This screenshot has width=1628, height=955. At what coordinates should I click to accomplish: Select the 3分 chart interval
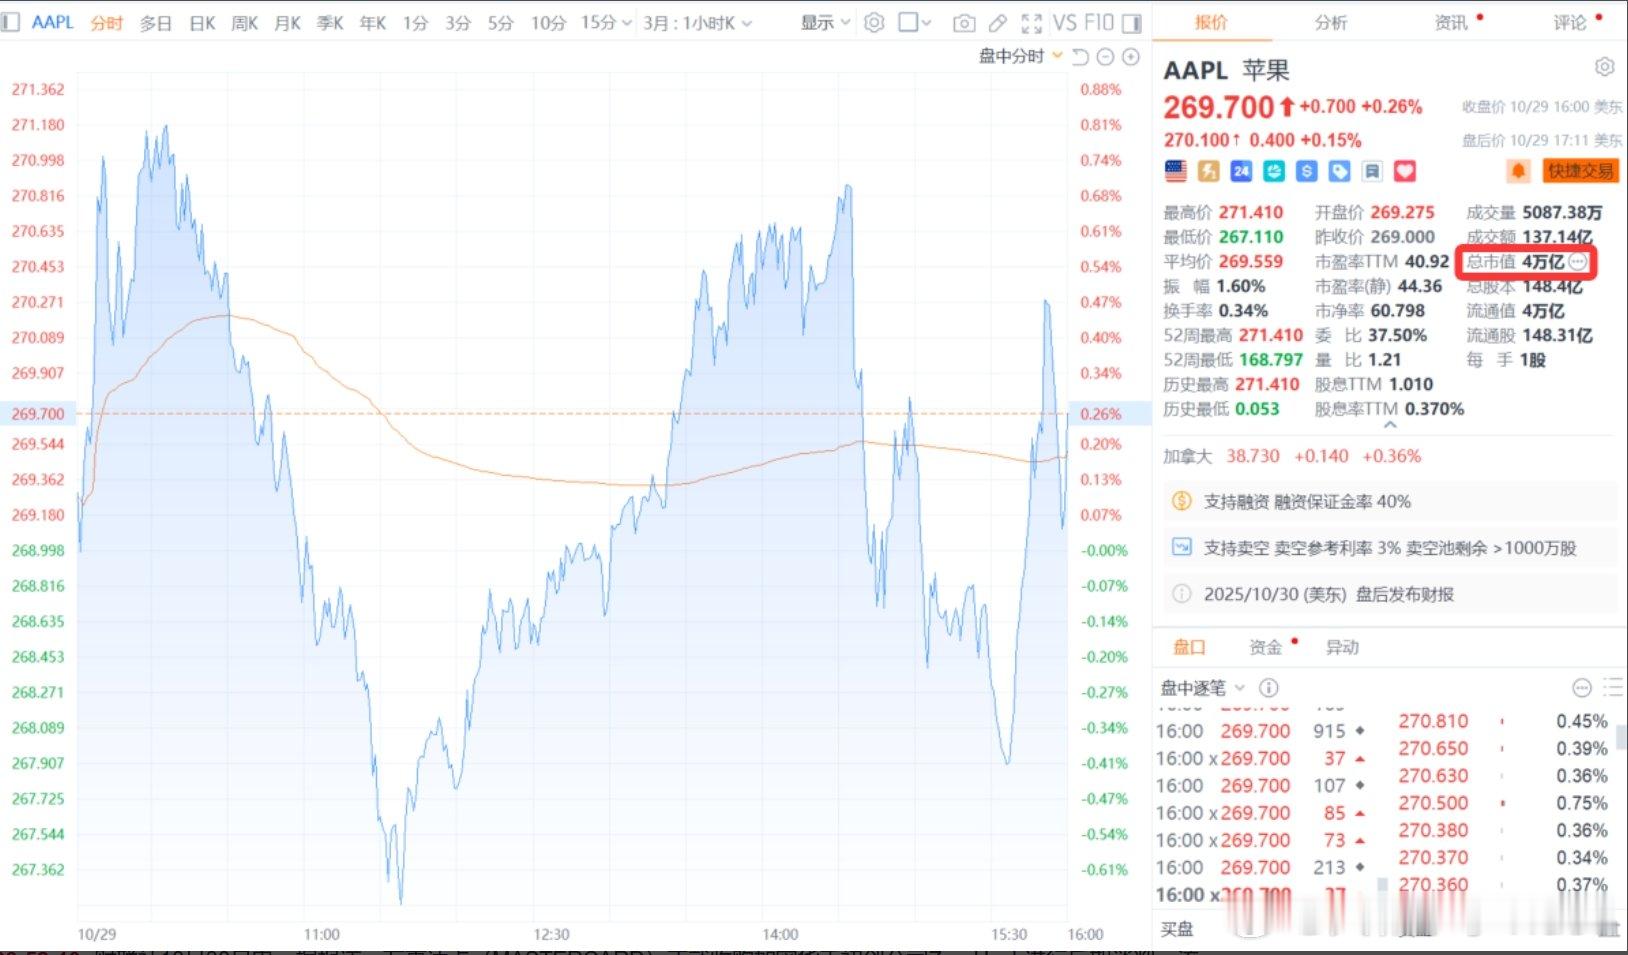(458, 22)
